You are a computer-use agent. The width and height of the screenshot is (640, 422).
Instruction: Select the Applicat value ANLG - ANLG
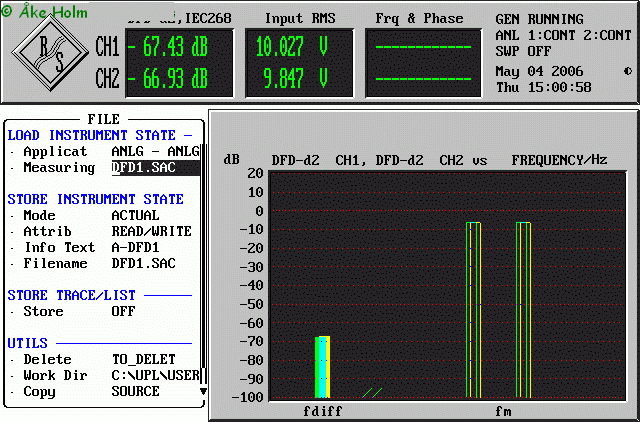156,151
